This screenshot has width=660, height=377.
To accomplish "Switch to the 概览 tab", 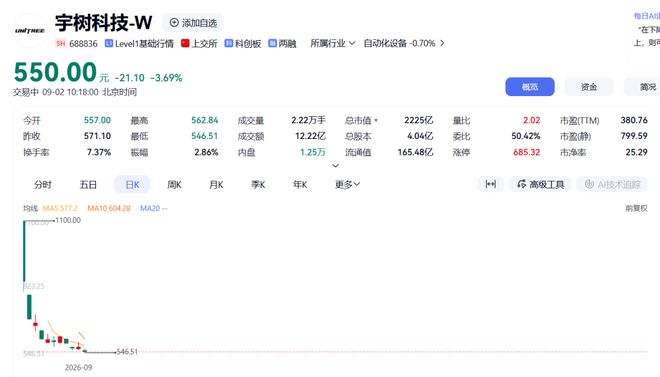I will point(530,87).
